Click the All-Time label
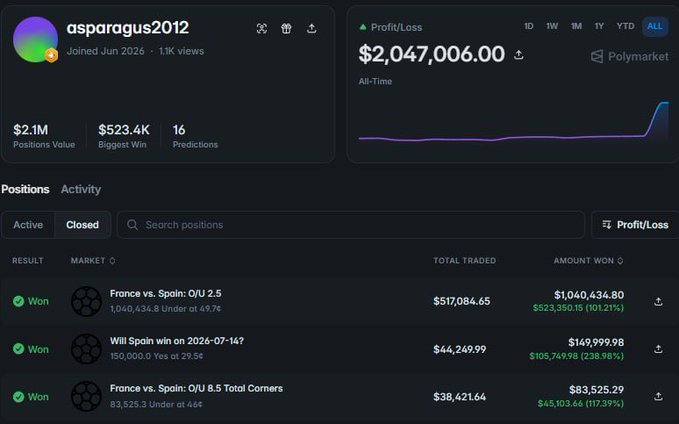The height and width of the screenshot is (424, 679). (375, 81)
